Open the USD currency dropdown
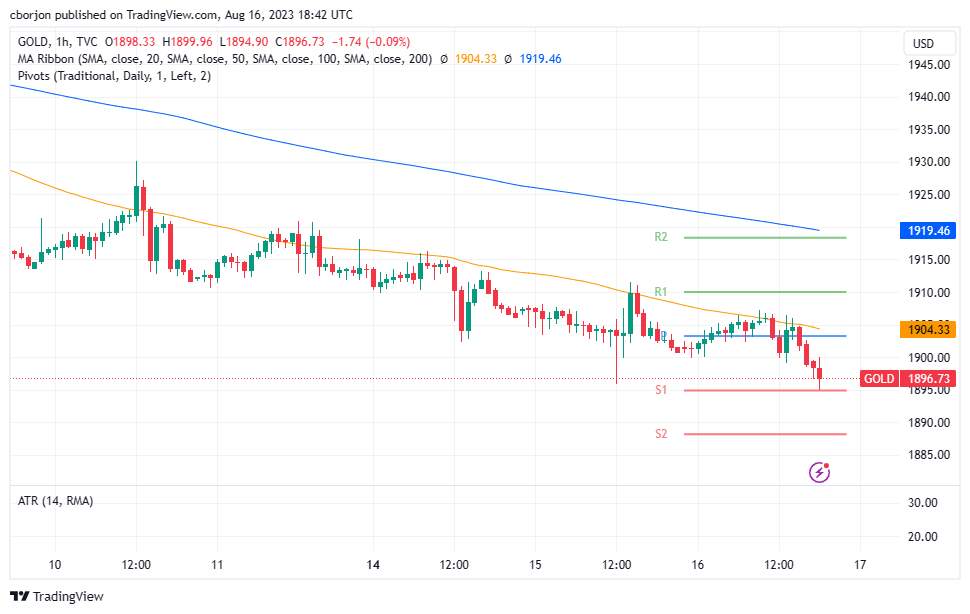Screen dimensions: 970x614 click(x=928, y=44)
